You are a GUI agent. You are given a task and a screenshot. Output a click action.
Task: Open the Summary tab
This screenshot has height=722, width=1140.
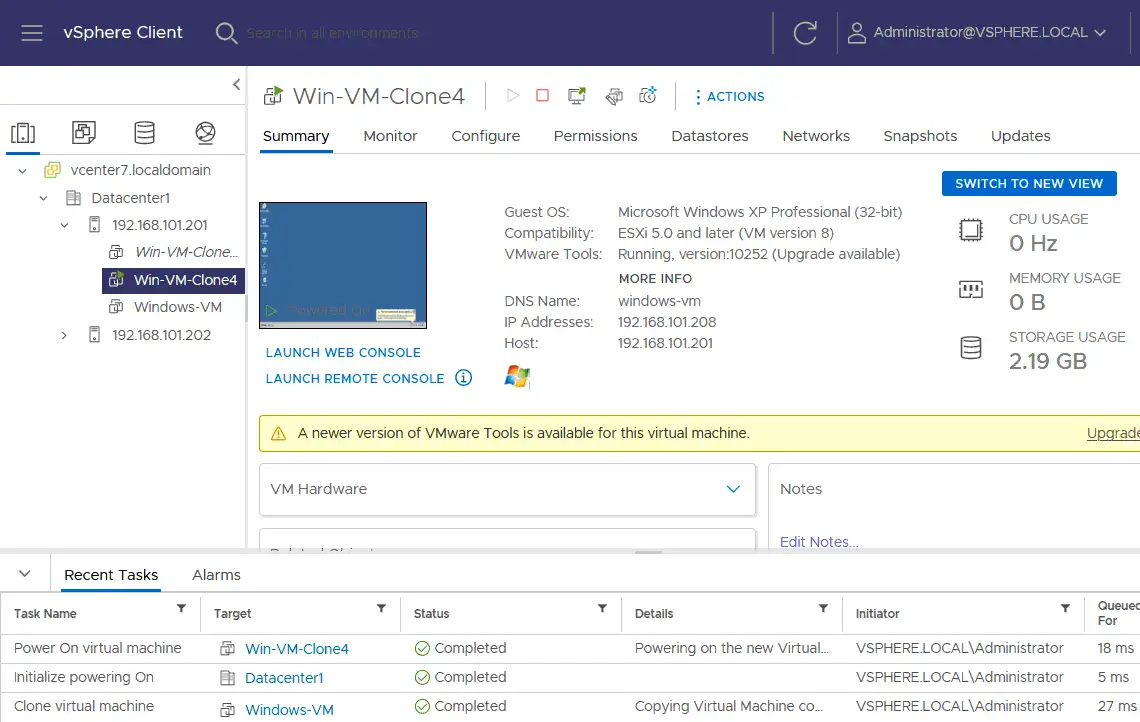tap(296, 136)
